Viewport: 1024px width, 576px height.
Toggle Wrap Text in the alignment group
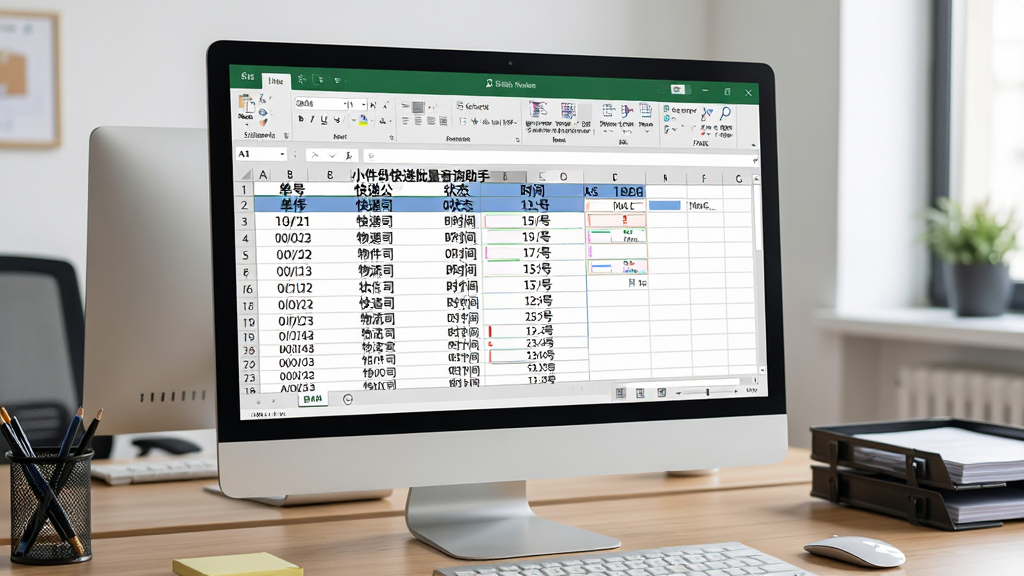coord(472,106)
